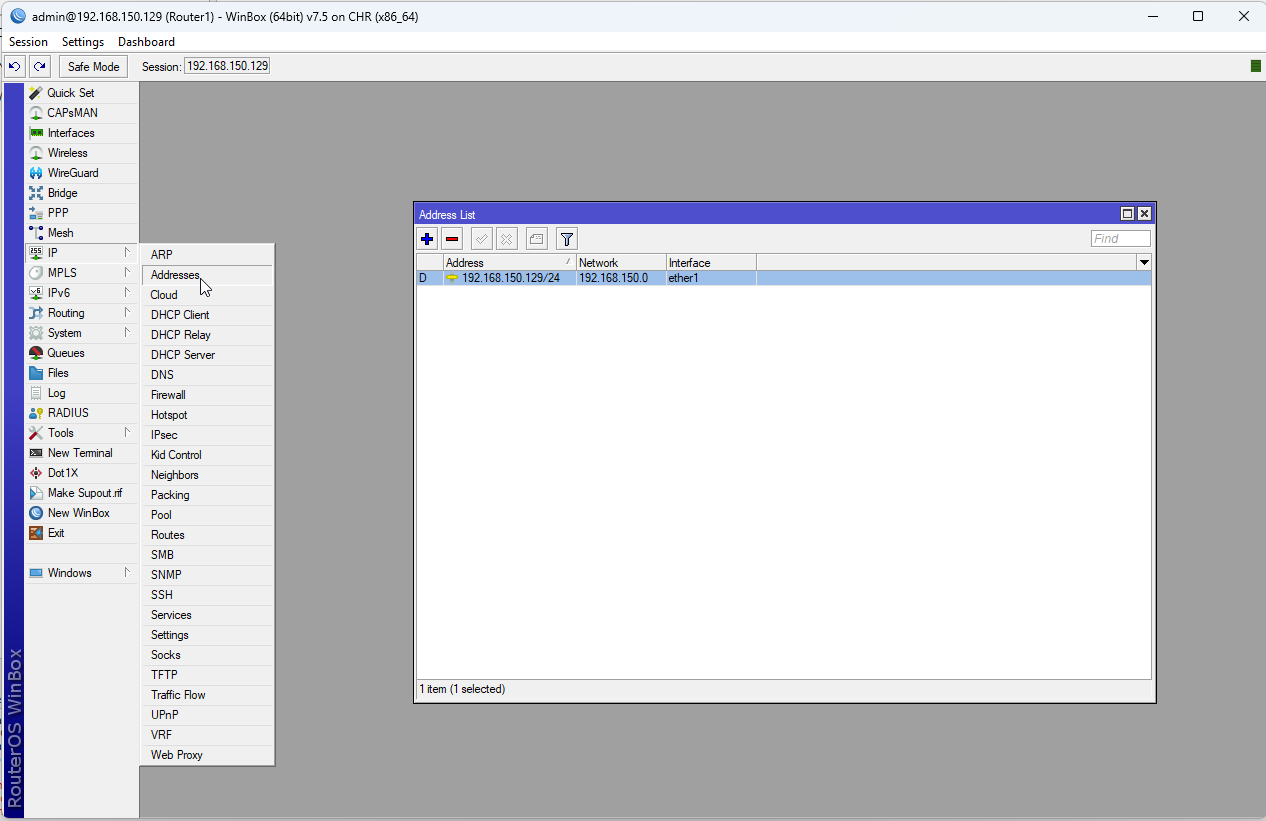Open Firewall from the IP submenu
The height and width of the screenshot is (821, 1266).
(x=168, y=394)
